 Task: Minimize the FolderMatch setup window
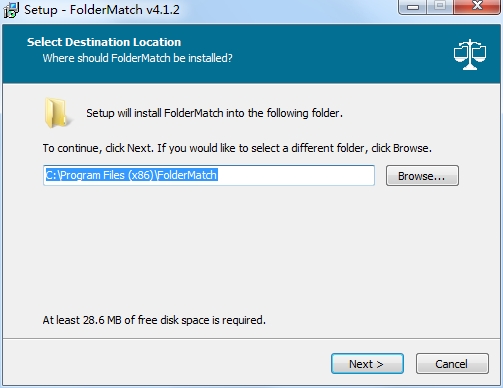(x=412, y=7)
